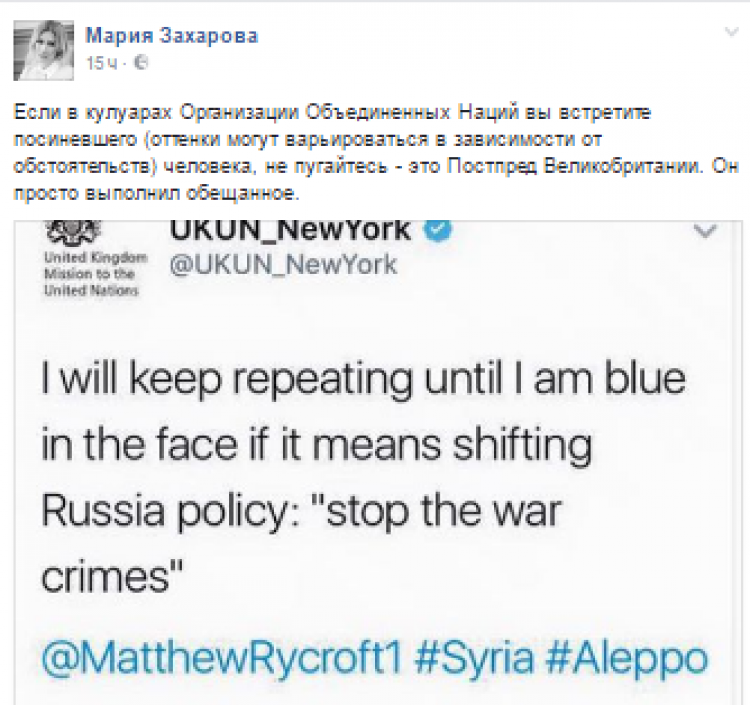The image size is (750, 705).
Task: Open Мария Захарова's profile picture
Action: [44, 50]
